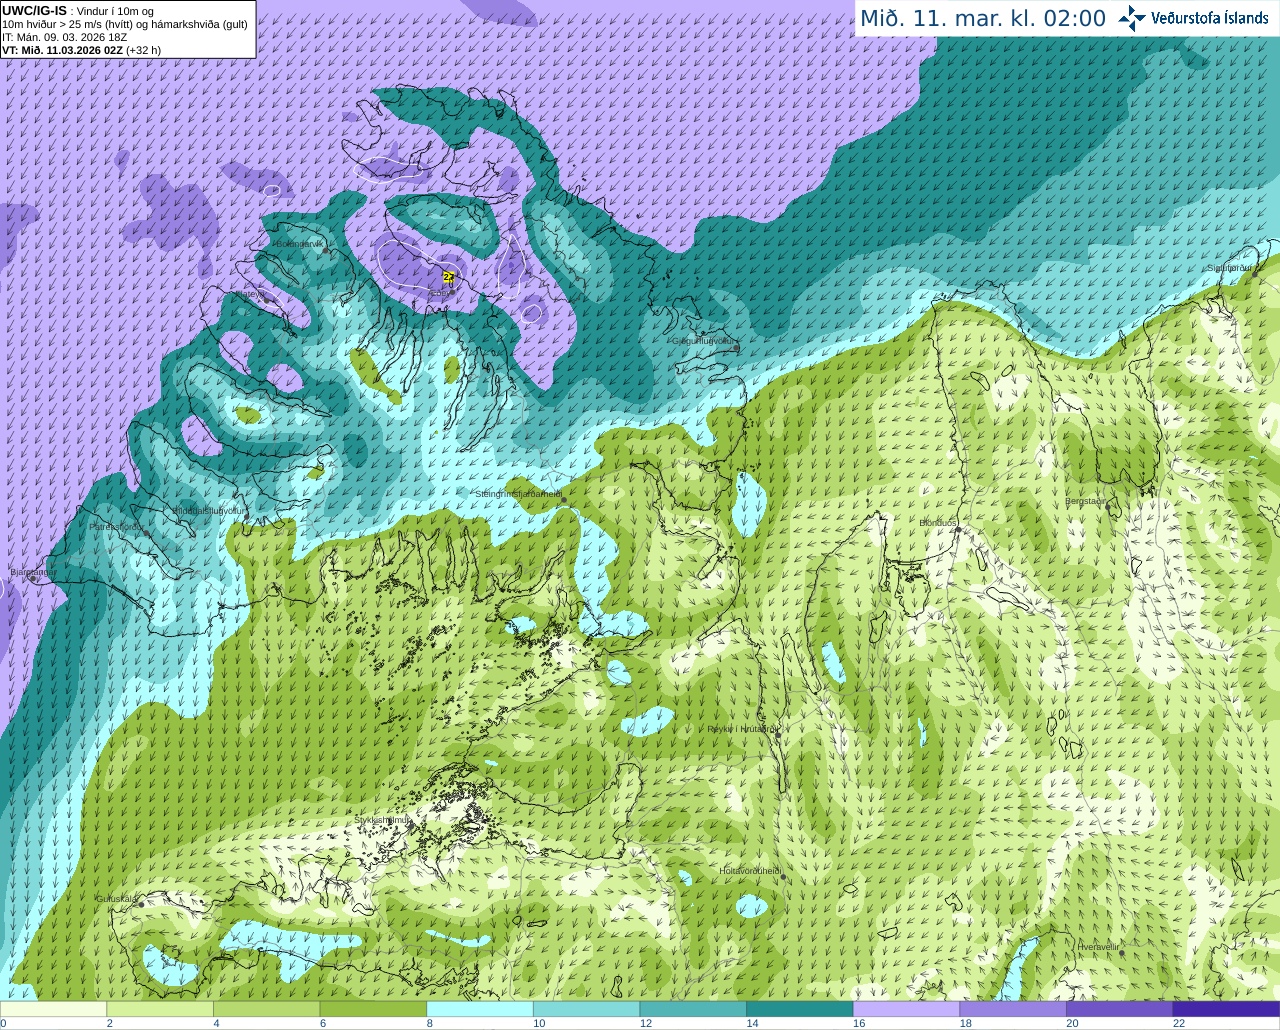Click the 14–16 m/s dark teal swatch
The height and width of the screenshot is (1030, 1280).
800,1009
